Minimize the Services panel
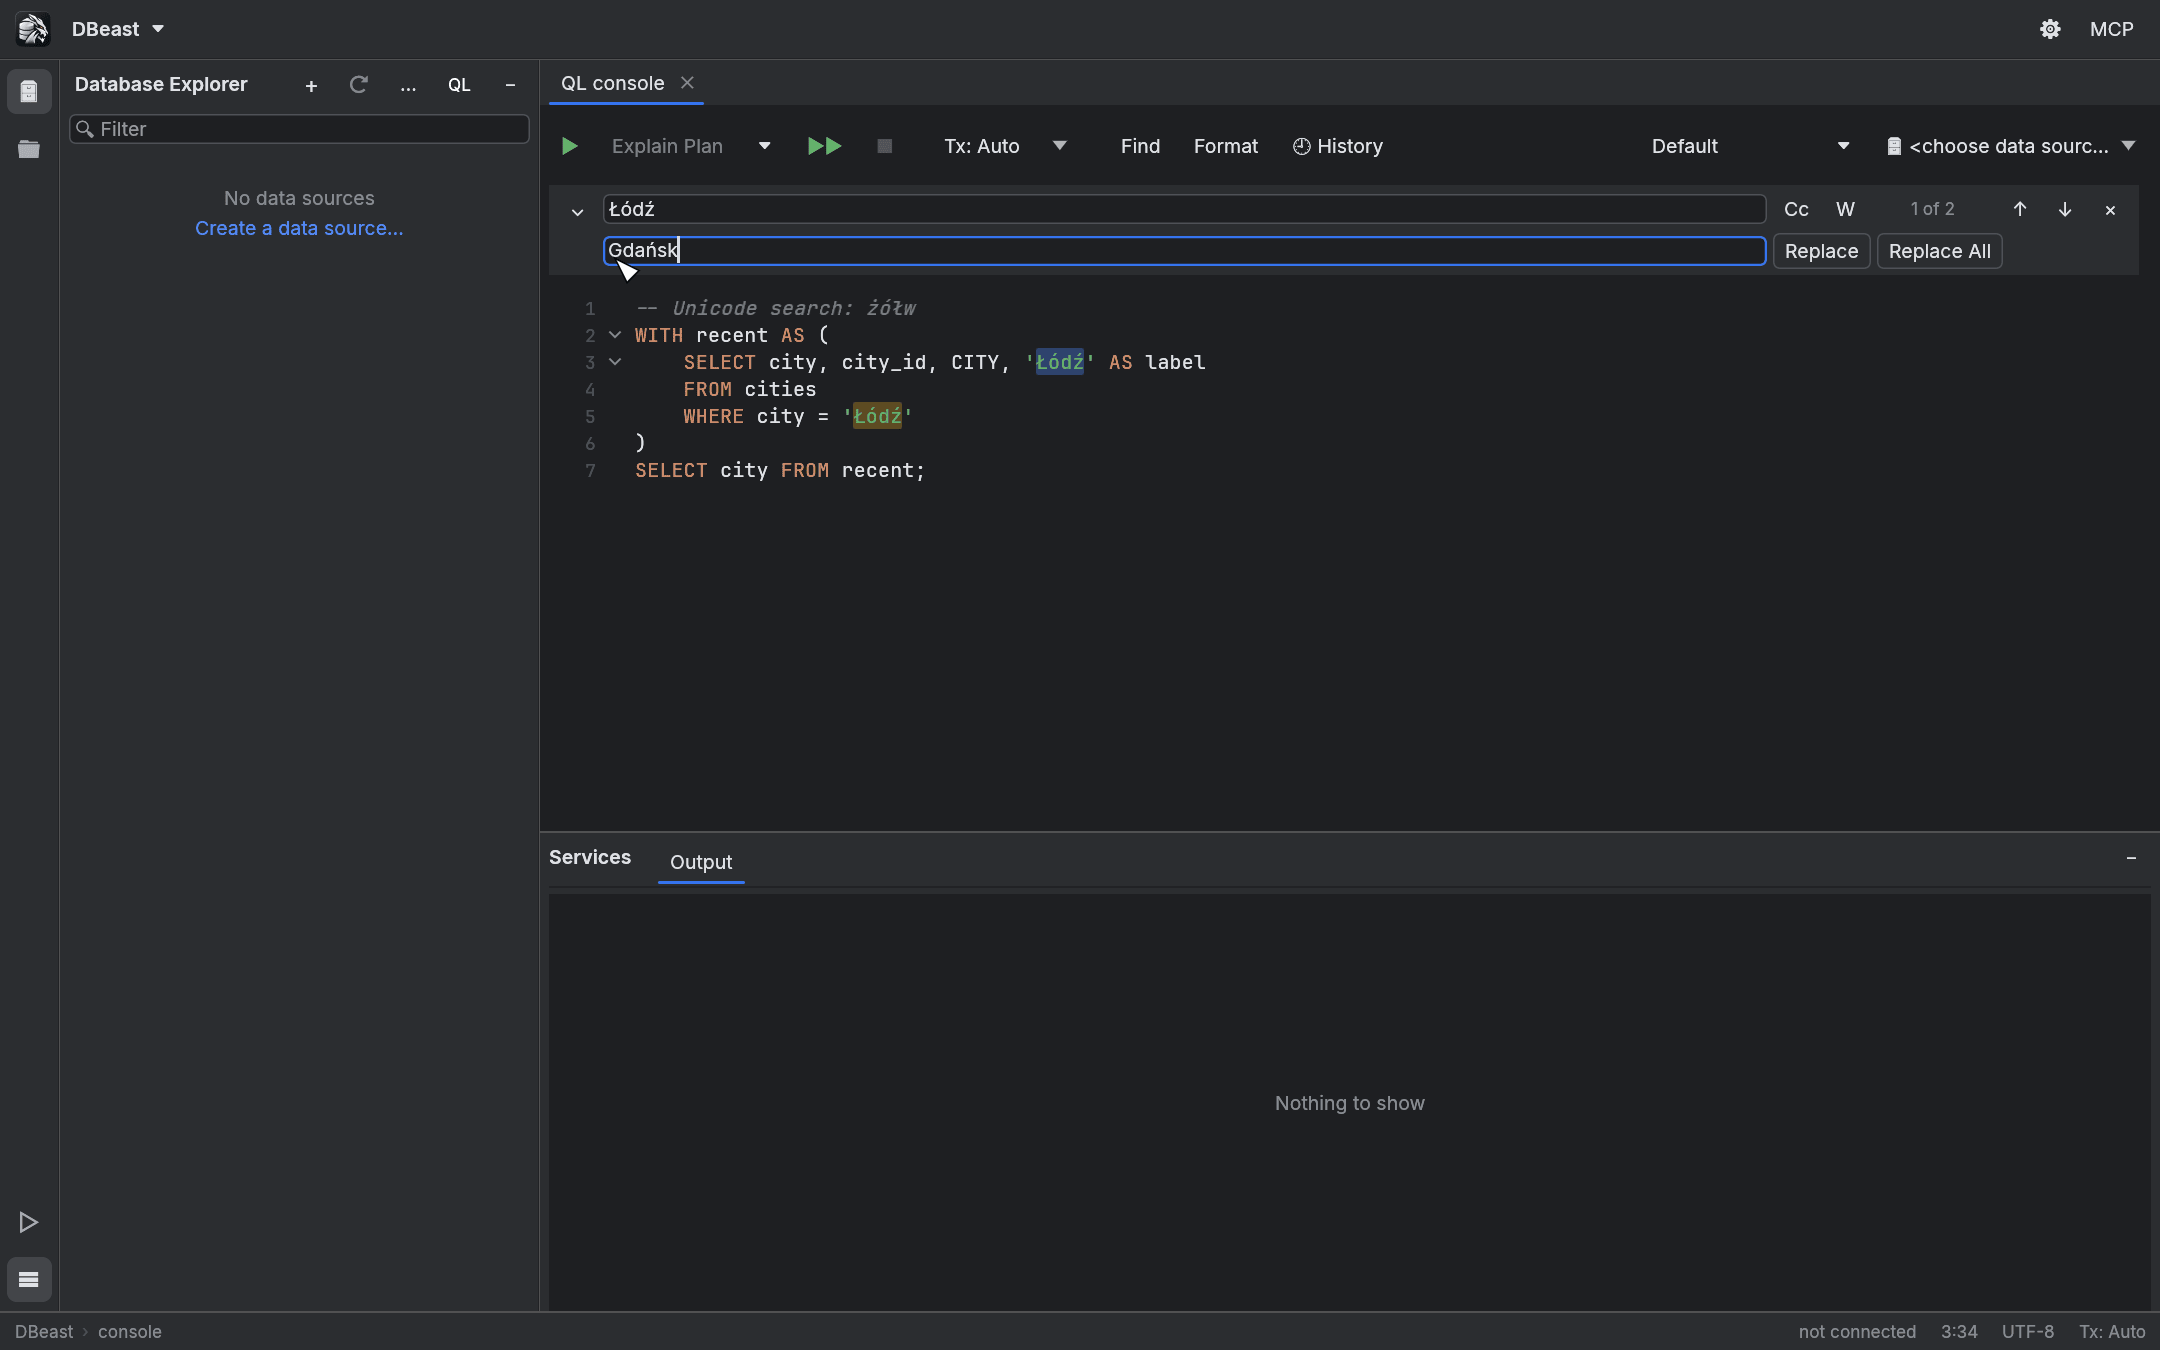 pos(2131,858)
